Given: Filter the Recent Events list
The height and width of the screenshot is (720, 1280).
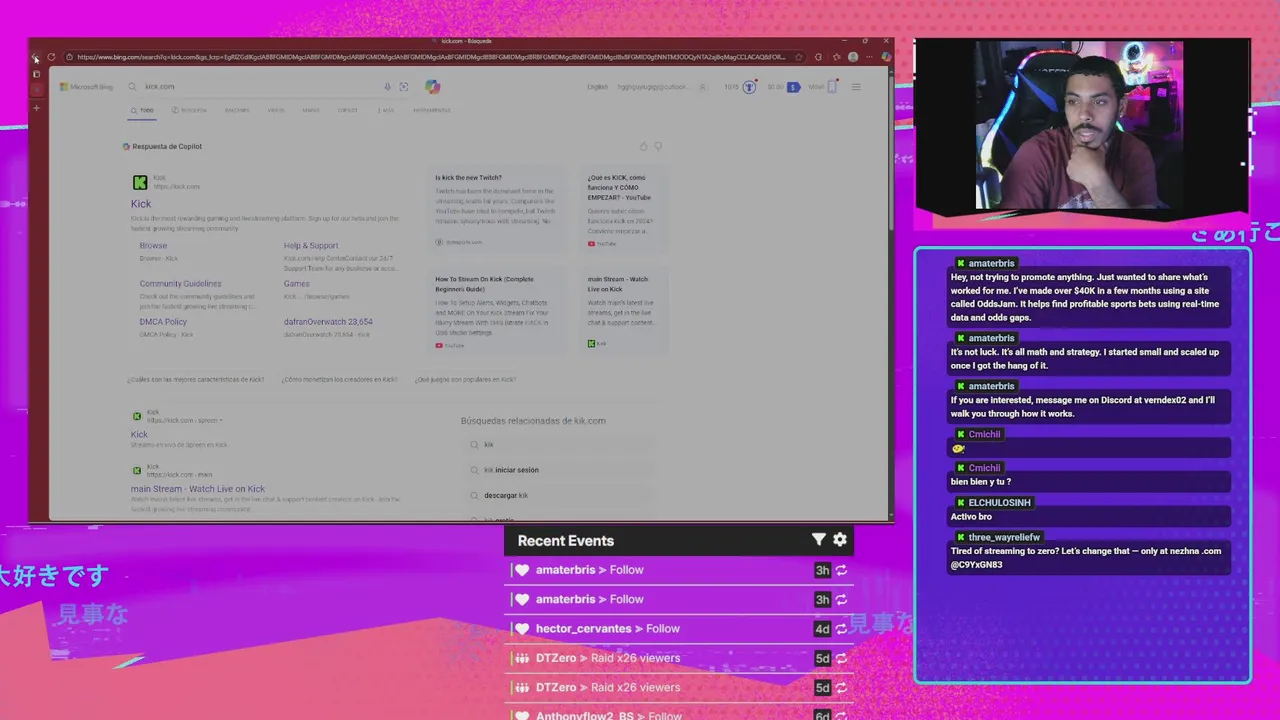Looking at the screenshot, I should (819, 540).
